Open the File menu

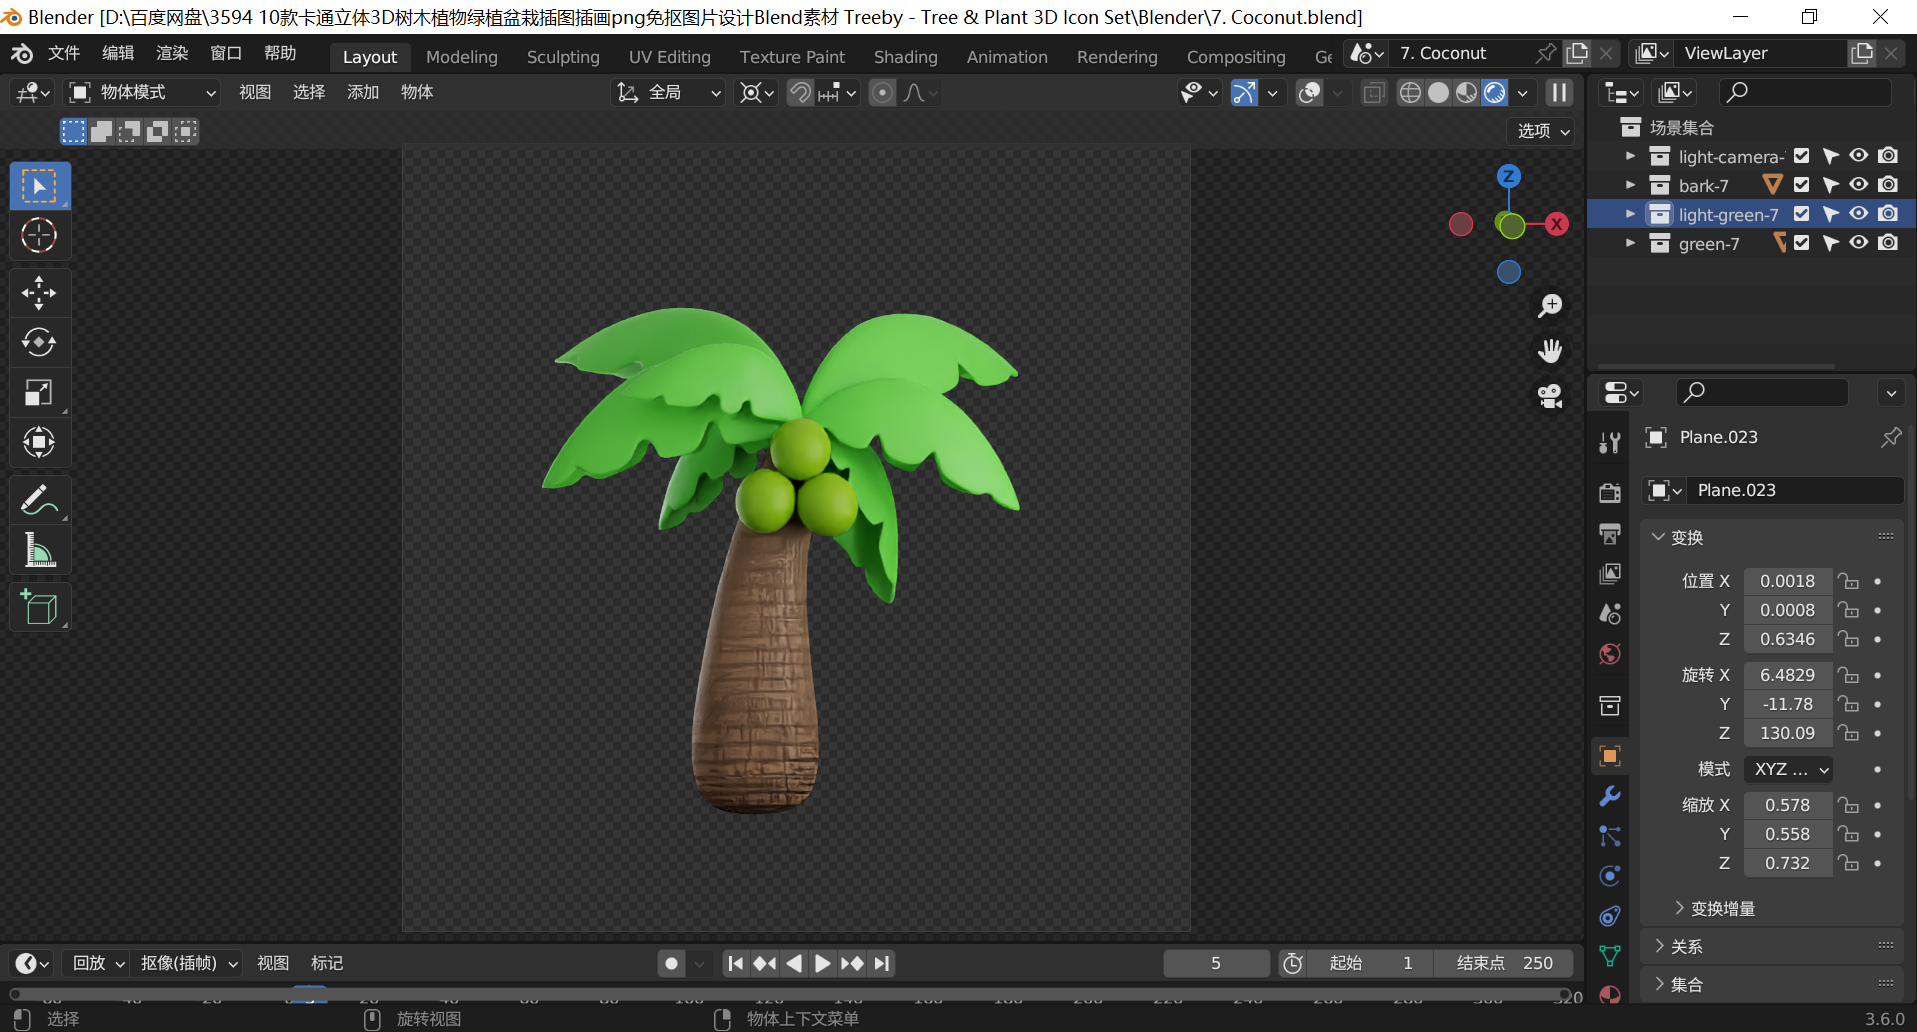(x=64, y=54)
